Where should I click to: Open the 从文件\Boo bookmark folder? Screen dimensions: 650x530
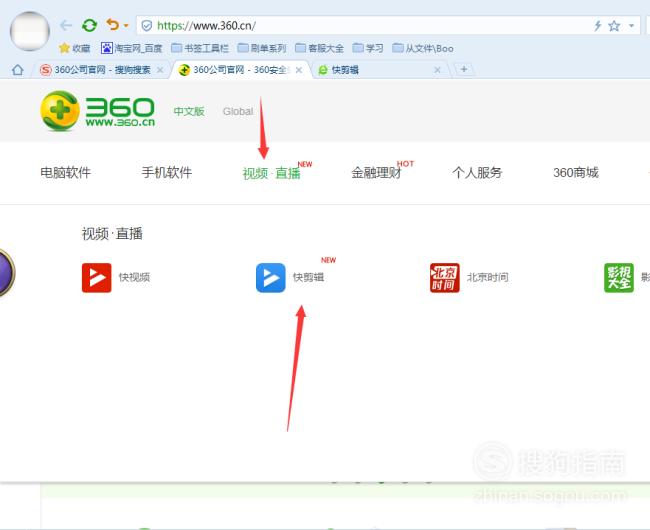pyautogui.click(x=423, y=48)
